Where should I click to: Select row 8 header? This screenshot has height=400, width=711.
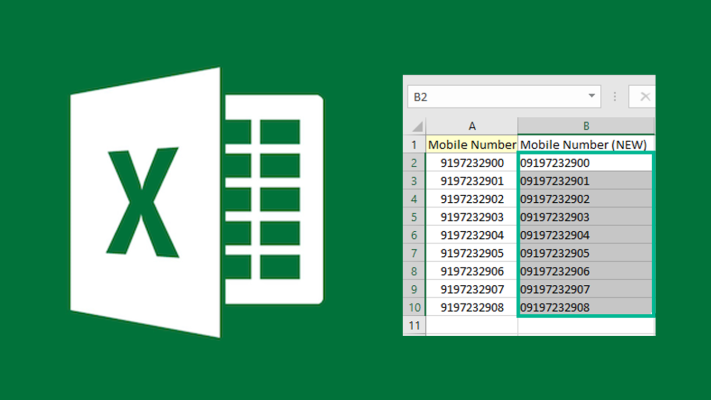tap(414, 271)
